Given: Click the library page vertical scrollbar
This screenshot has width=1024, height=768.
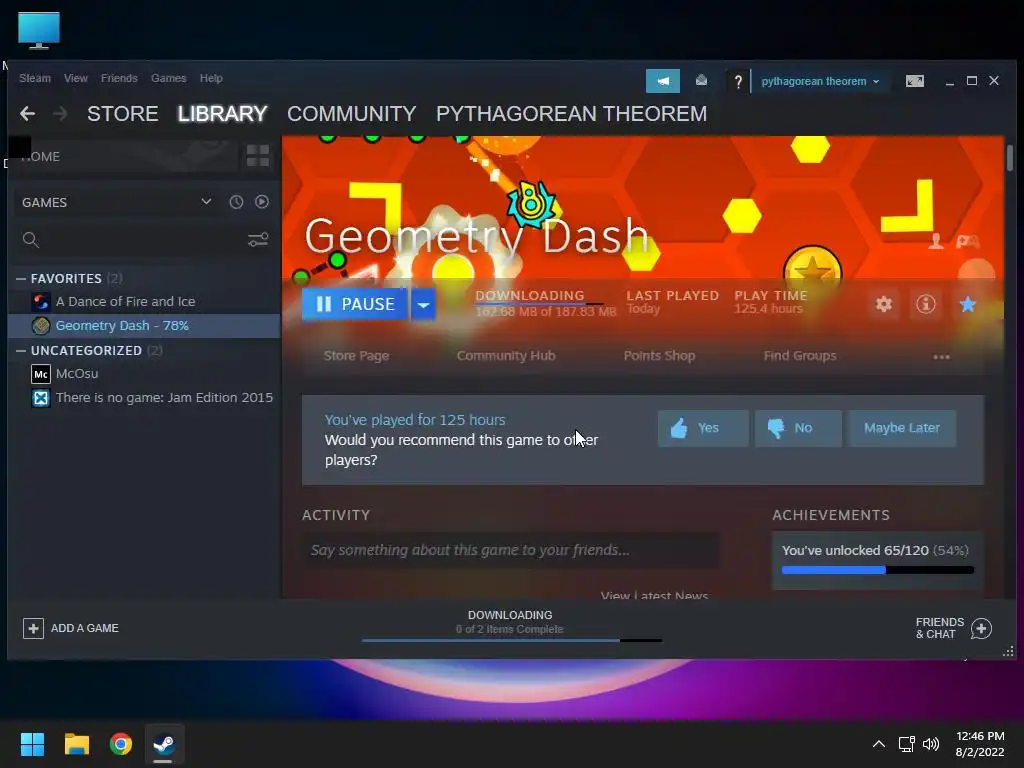Looking at the screenshot, I should [x=1010, y=158].
